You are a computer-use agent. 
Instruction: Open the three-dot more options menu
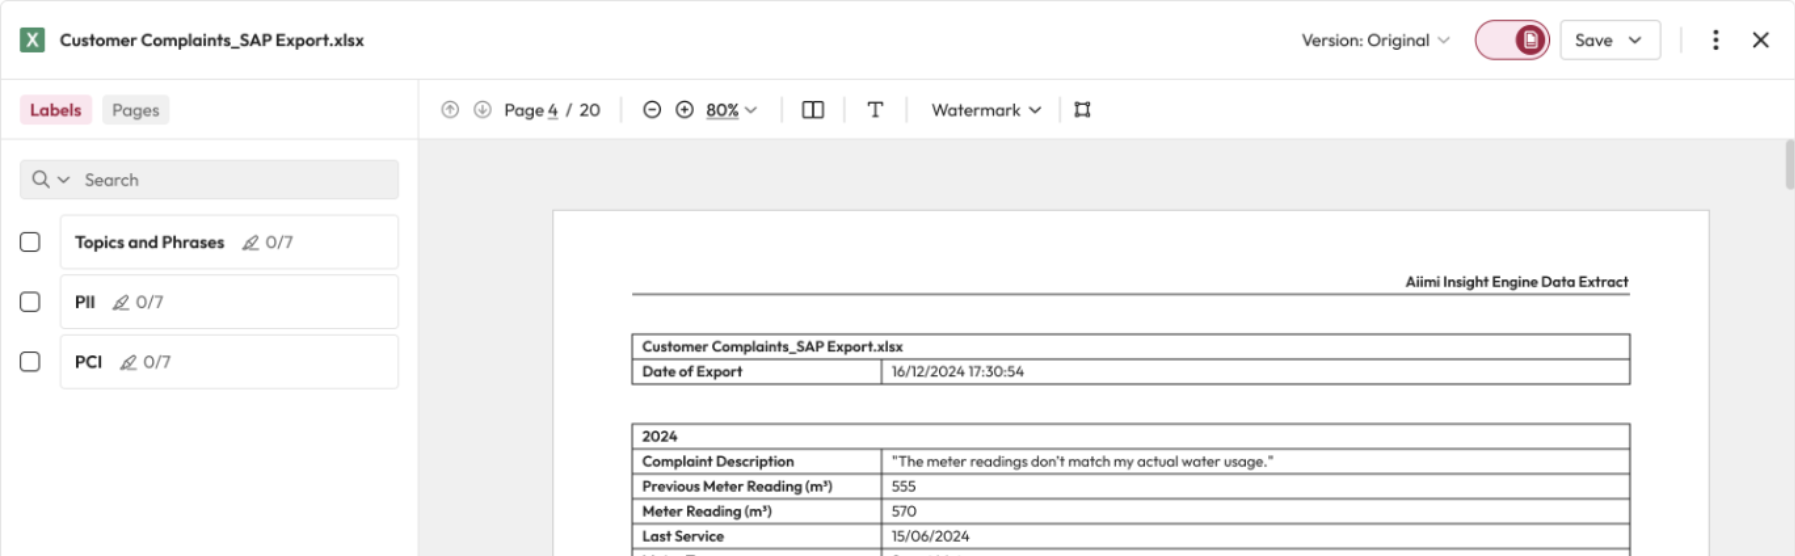coord(1716,40)
